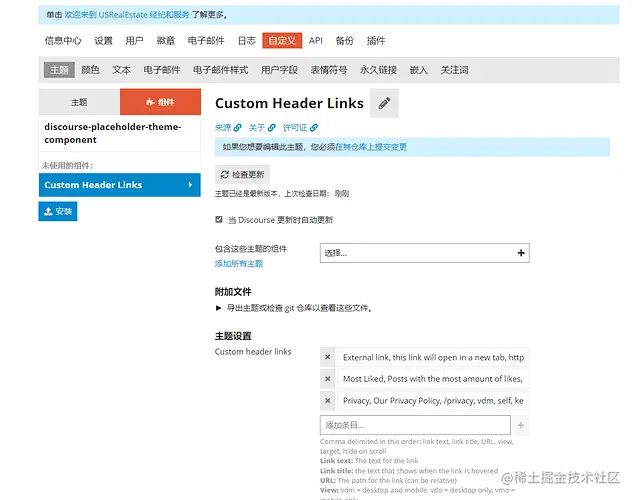Click 在其仓库上提交变更 repository link

point(371,147)
